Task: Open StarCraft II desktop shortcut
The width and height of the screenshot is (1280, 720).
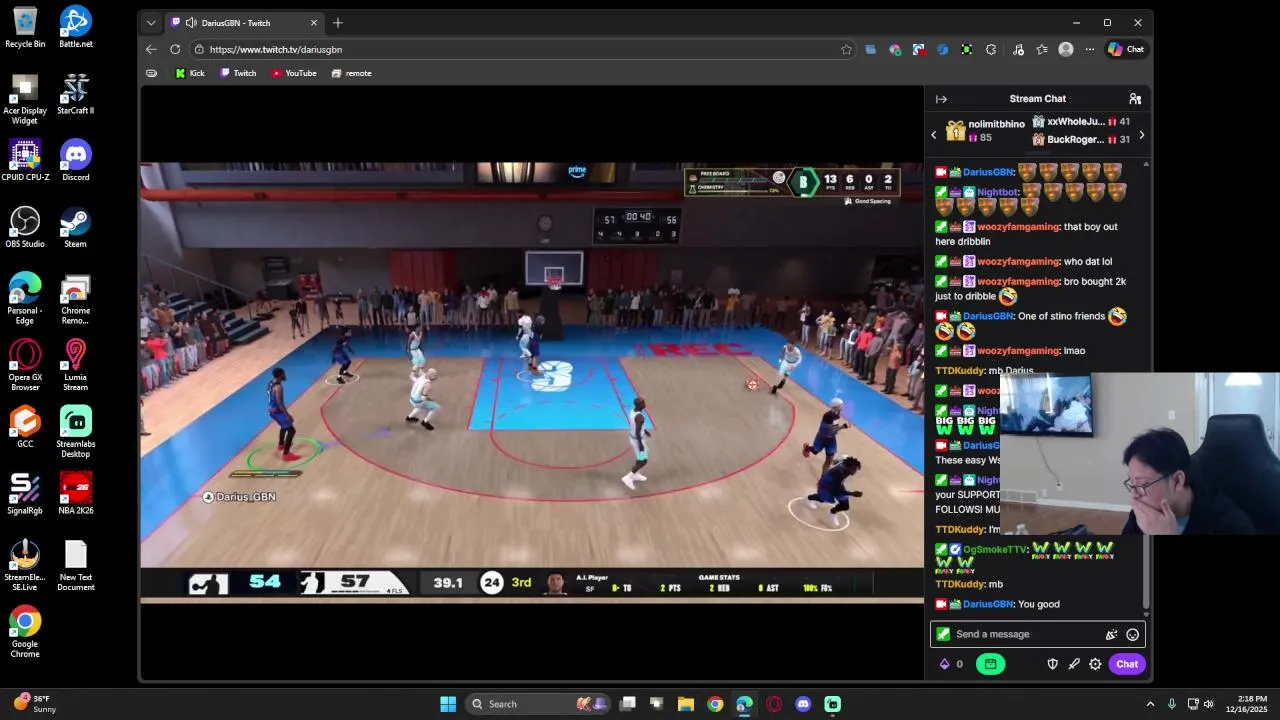Action: [x=76, y=94]
